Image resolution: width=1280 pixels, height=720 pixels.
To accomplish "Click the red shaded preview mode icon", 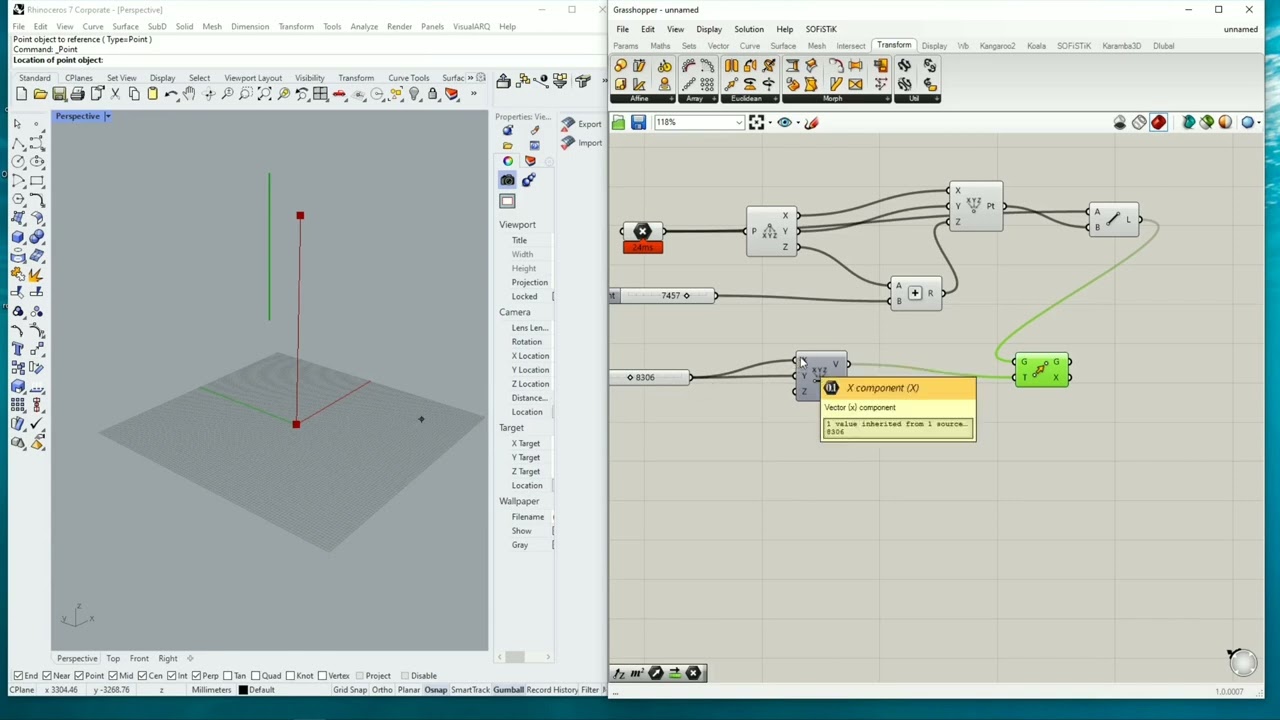I will click(1158, 122).
